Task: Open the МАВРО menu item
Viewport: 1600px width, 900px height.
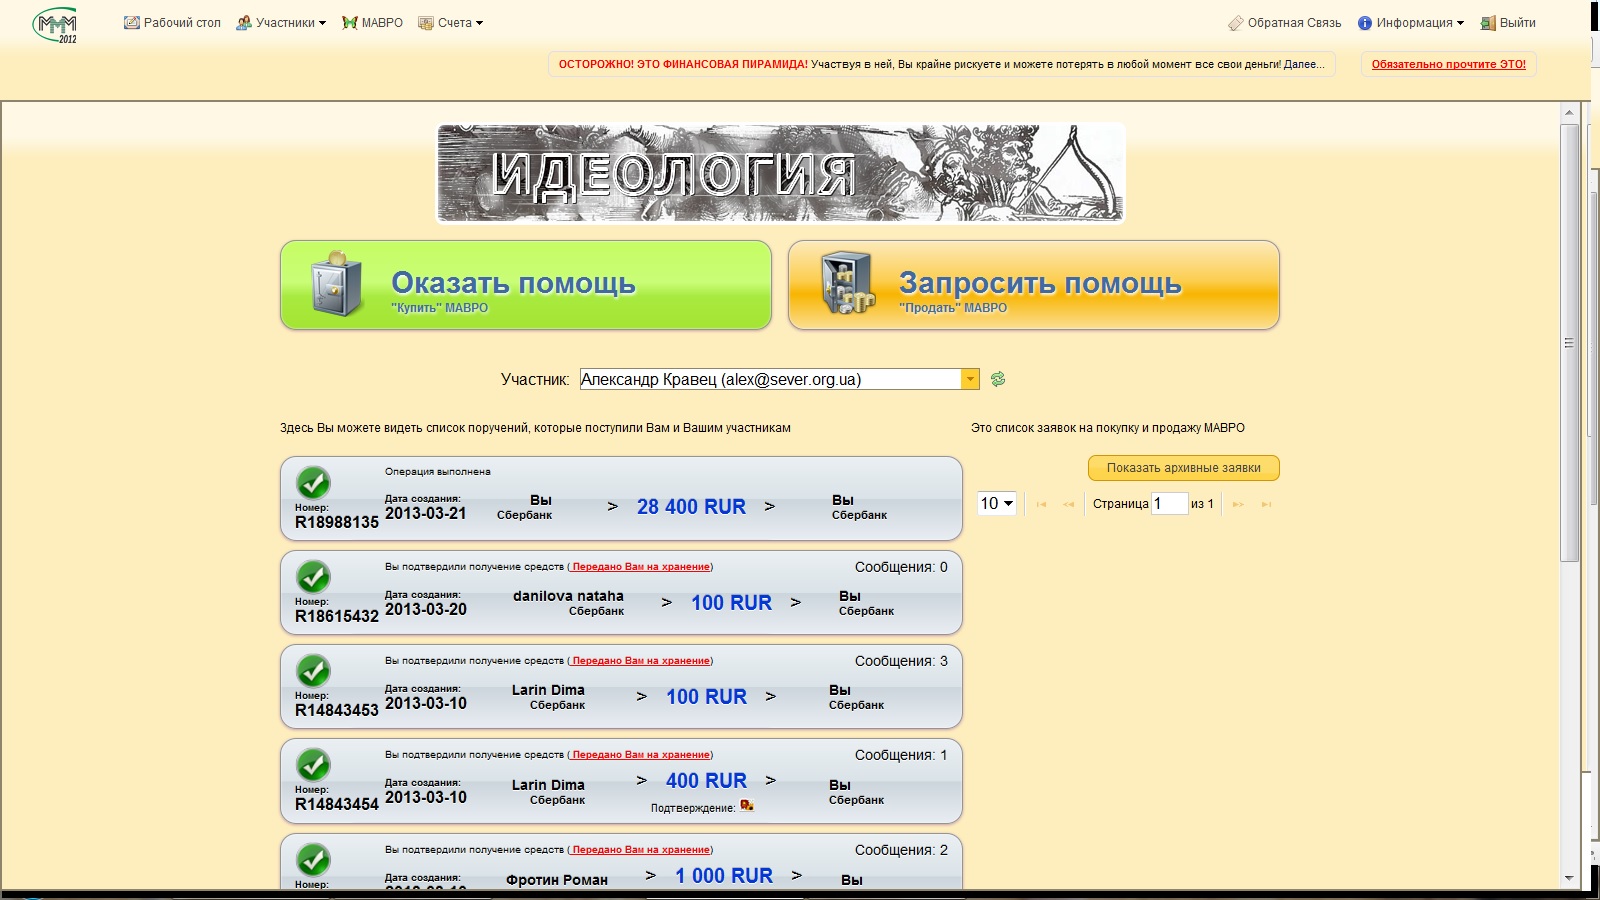Action: click(372, 22)
